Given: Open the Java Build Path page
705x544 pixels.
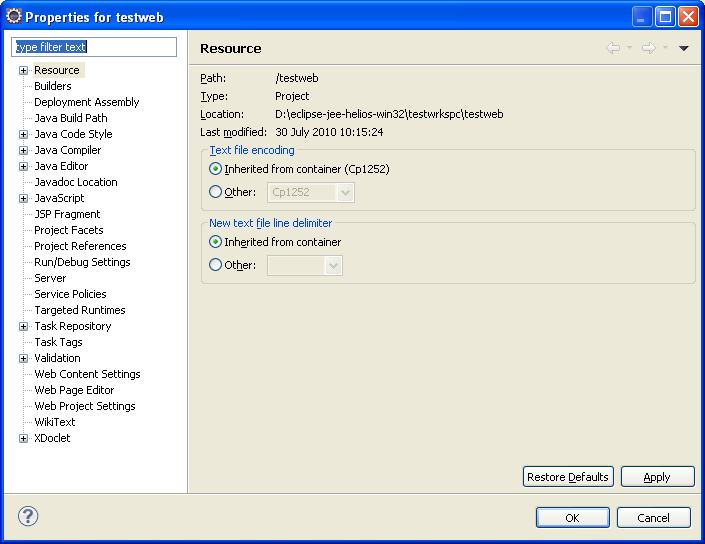Looking at the screenshot, I should [x=70, y=118].
